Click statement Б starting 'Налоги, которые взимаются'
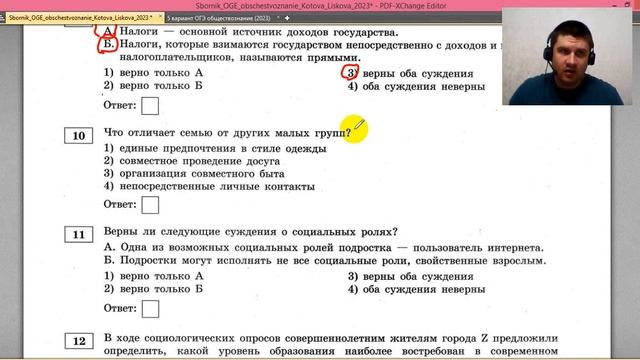Image resolution: width=640 pixels, height=360 pixels. (x=300, y=51)
